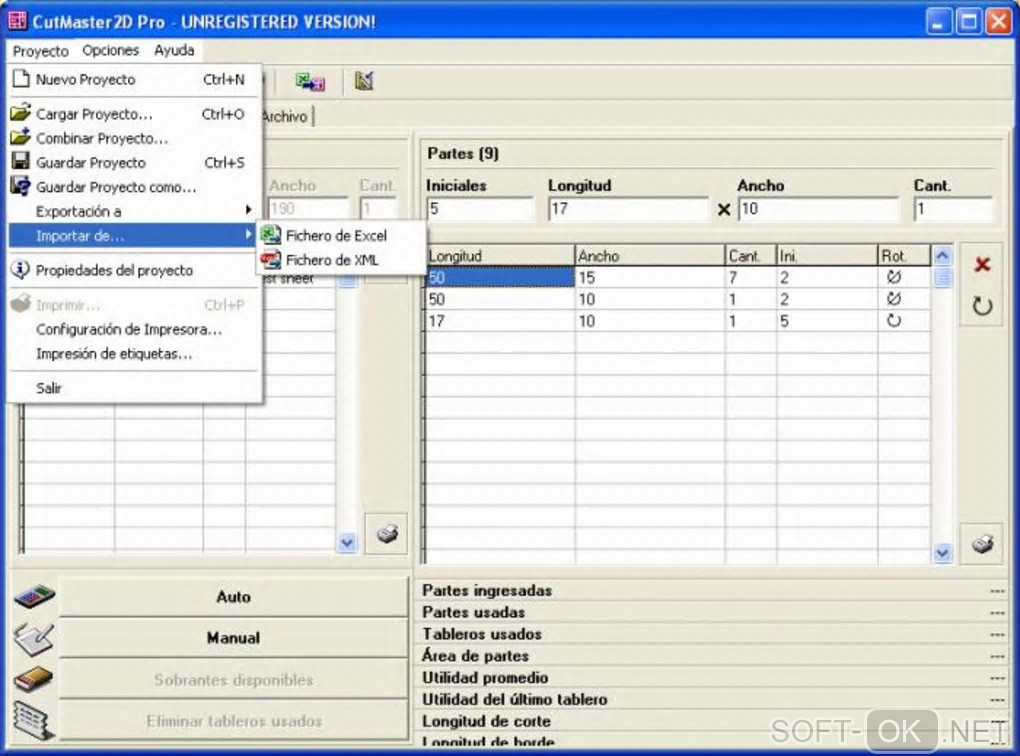The image size is (1020, 756).
Task: Click the Utilidad promedio statistic row
Action: click(x=712, y=677)
